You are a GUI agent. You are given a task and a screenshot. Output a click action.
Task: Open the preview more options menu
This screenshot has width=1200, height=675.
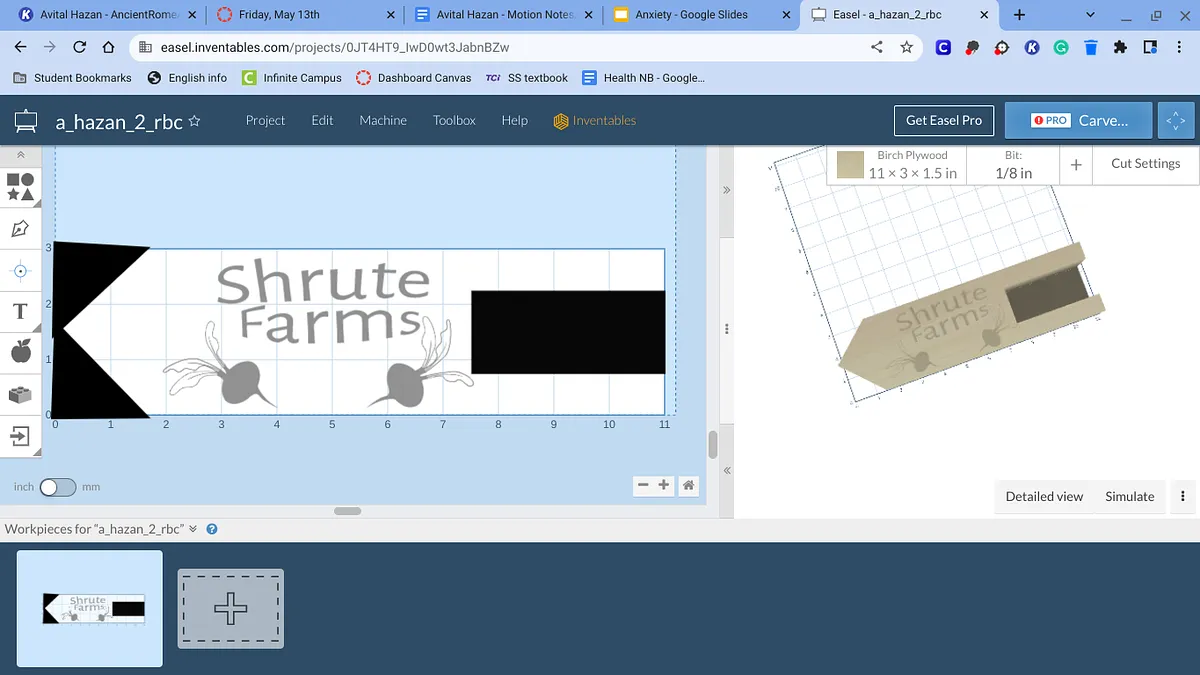coord(1183,496)
